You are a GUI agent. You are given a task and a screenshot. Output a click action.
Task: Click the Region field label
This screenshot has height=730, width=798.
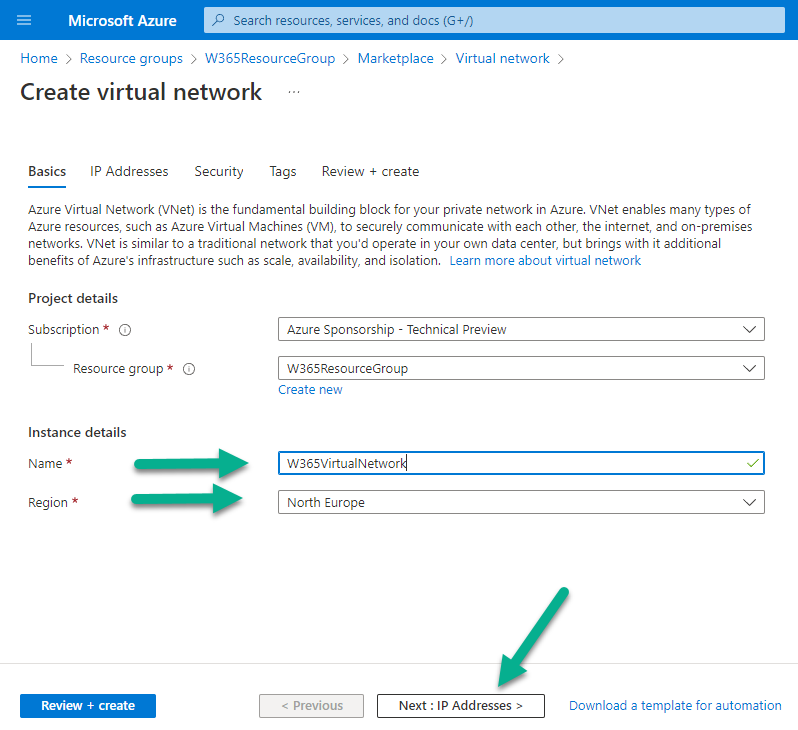pyautogui.click(x=47, y=502)
